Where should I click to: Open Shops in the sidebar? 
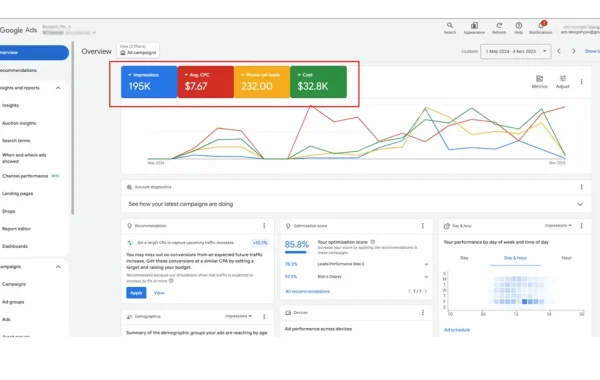coord(8,211)
